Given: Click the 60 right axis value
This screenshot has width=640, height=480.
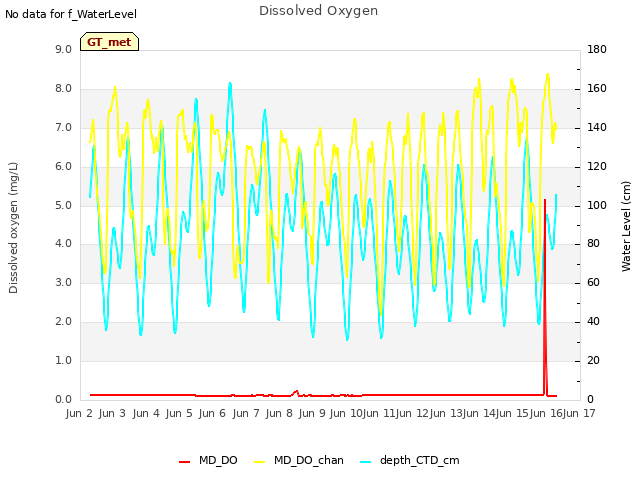Looking at the screenshot, I should pyautogui.click(x=594, y=282).
